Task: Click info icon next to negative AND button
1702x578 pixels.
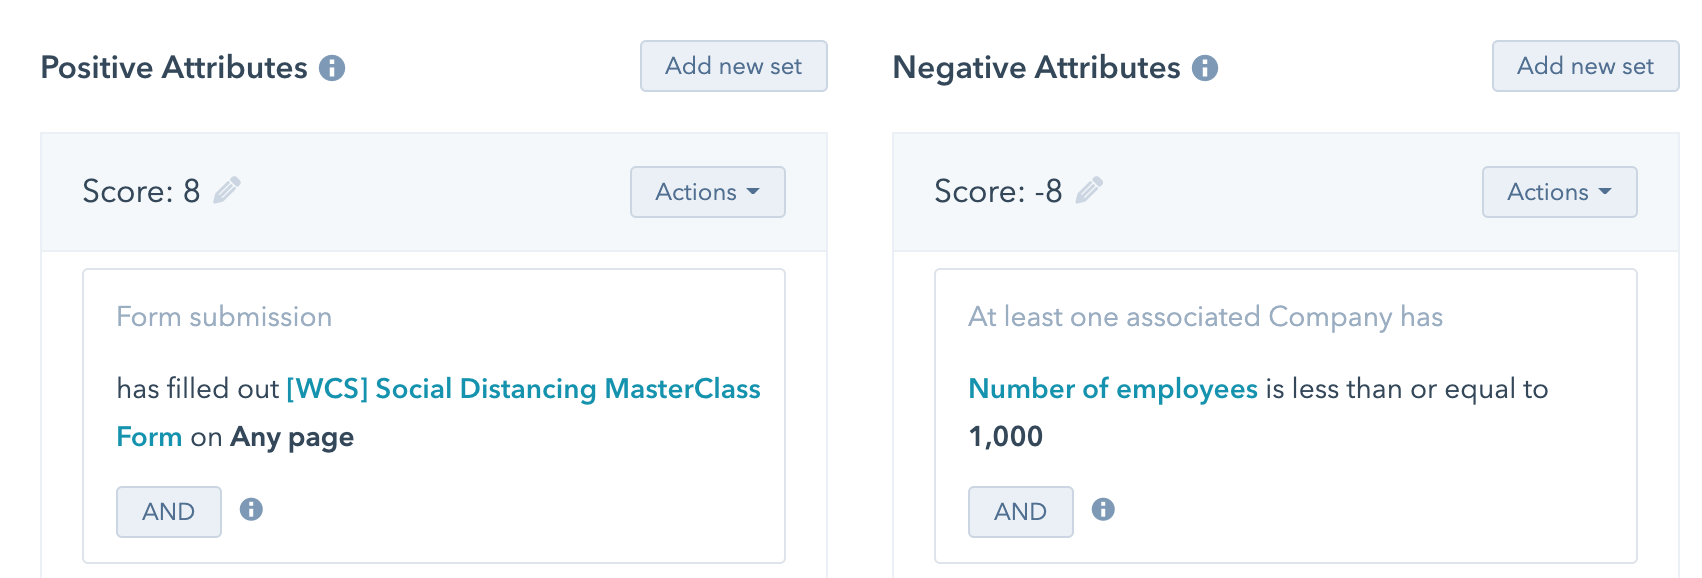Action: pyautogui.click(x=1103, y=510)
